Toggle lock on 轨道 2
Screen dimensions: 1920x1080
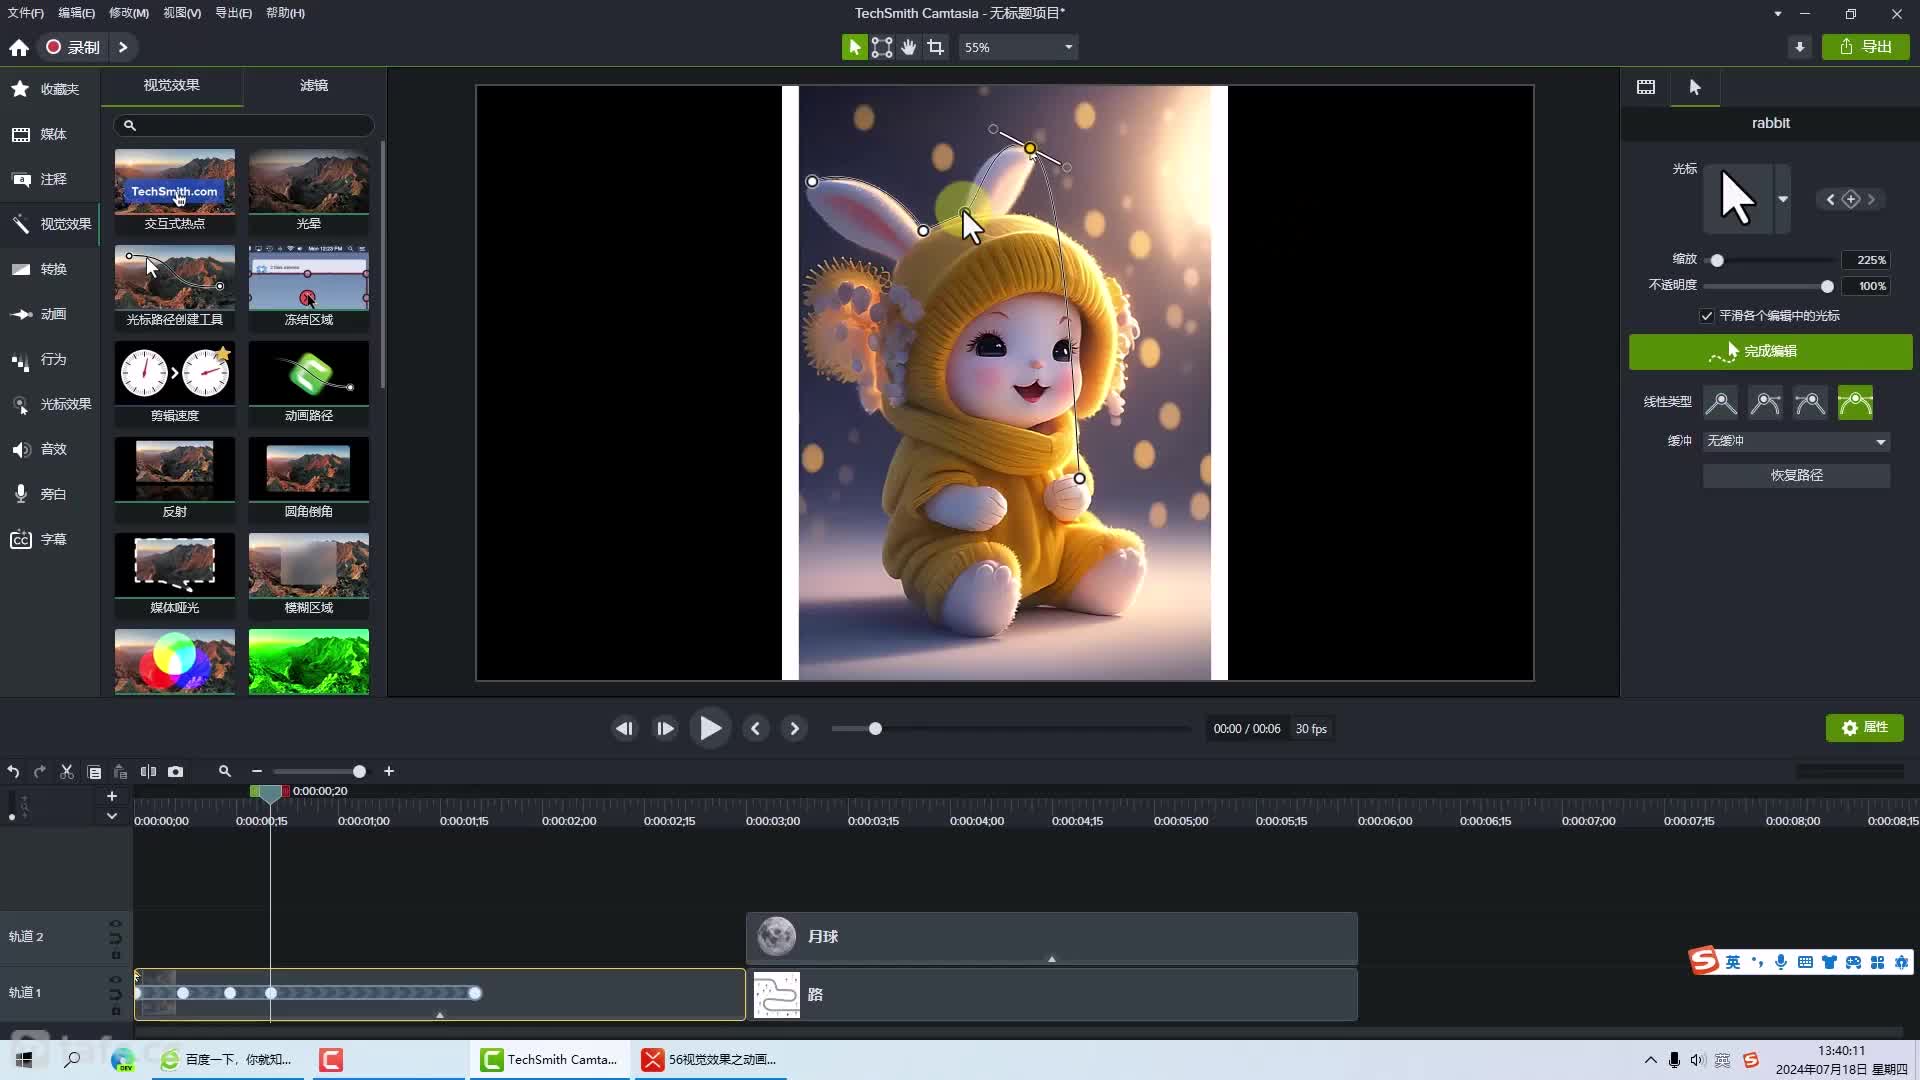click(116, 954)
